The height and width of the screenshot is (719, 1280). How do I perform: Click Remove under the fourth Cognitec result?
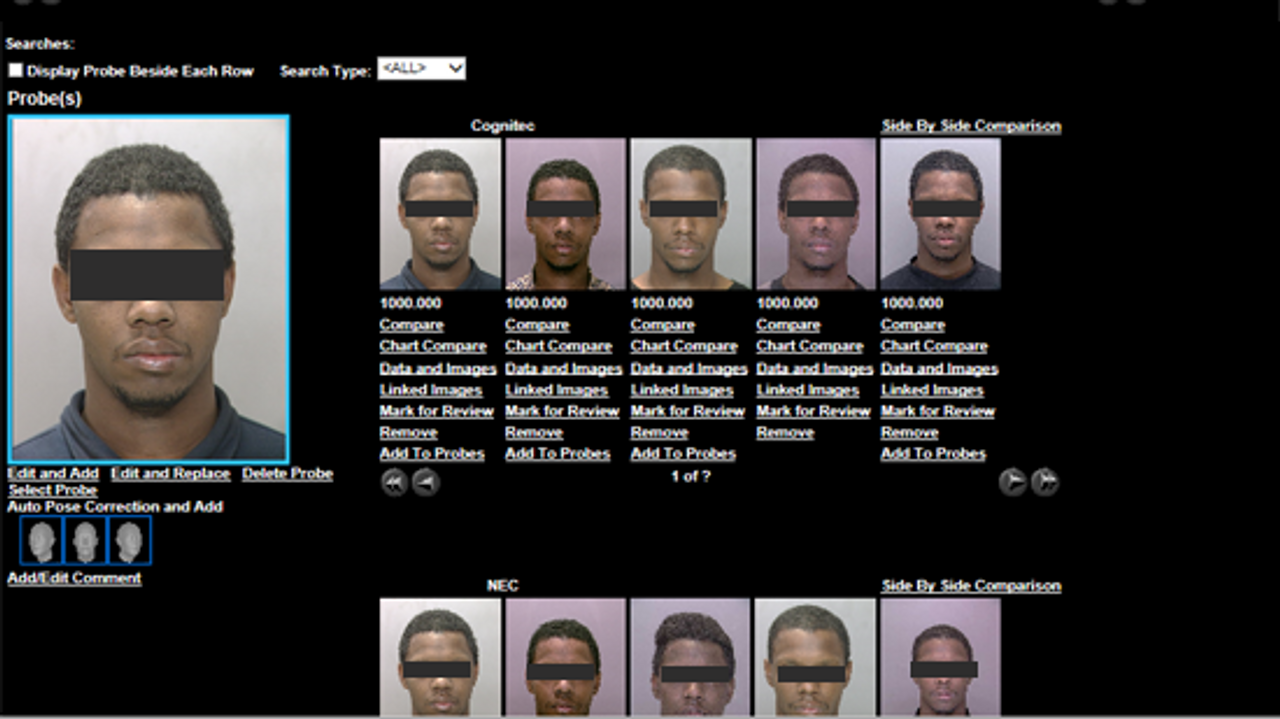pyautogui.click(x=785, y=433)
